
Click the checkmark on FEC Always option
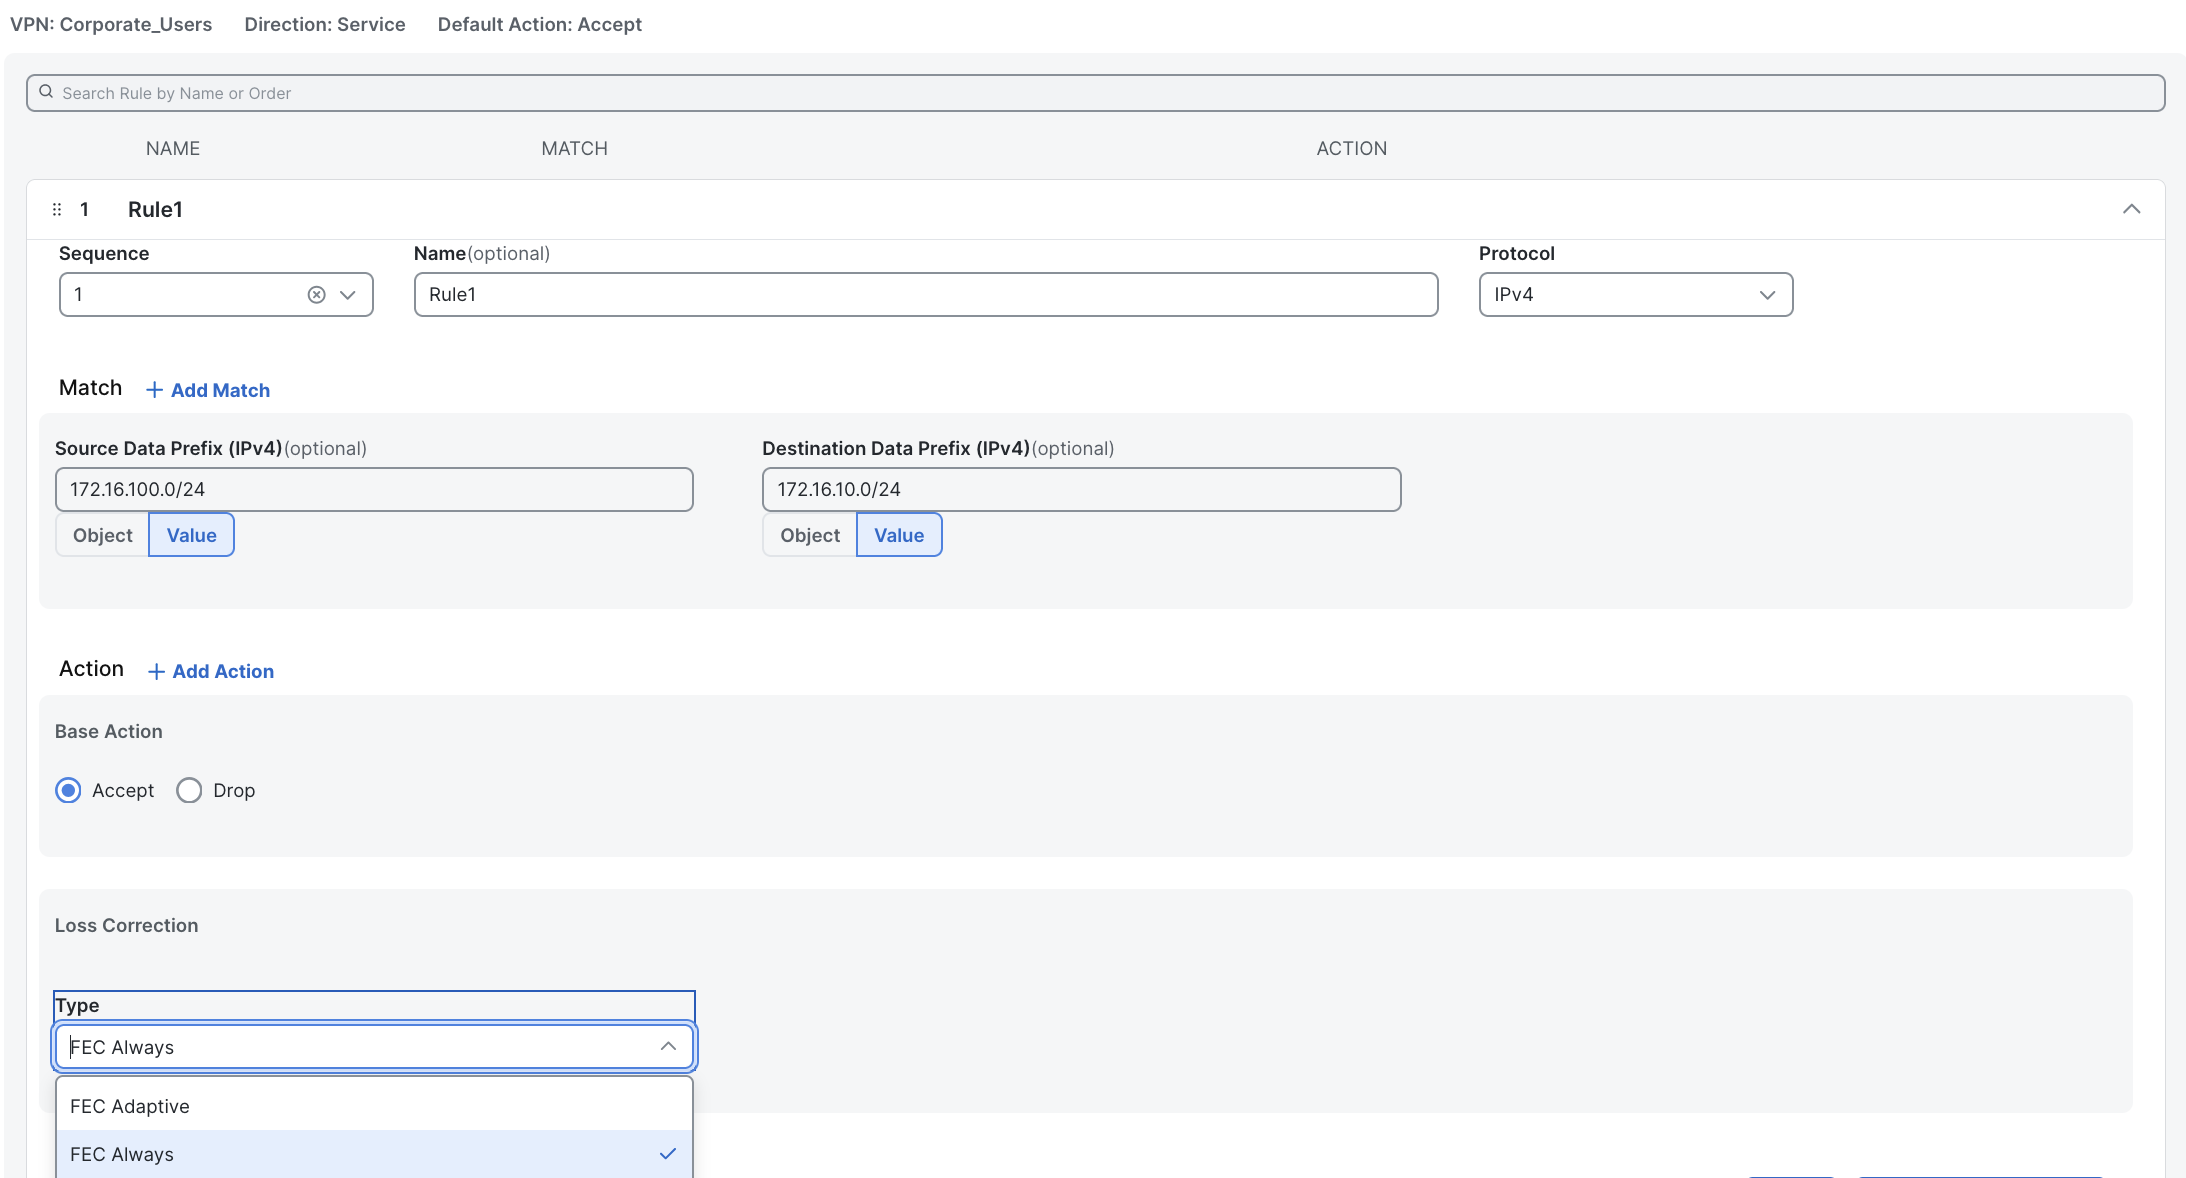pos(668,1154)
